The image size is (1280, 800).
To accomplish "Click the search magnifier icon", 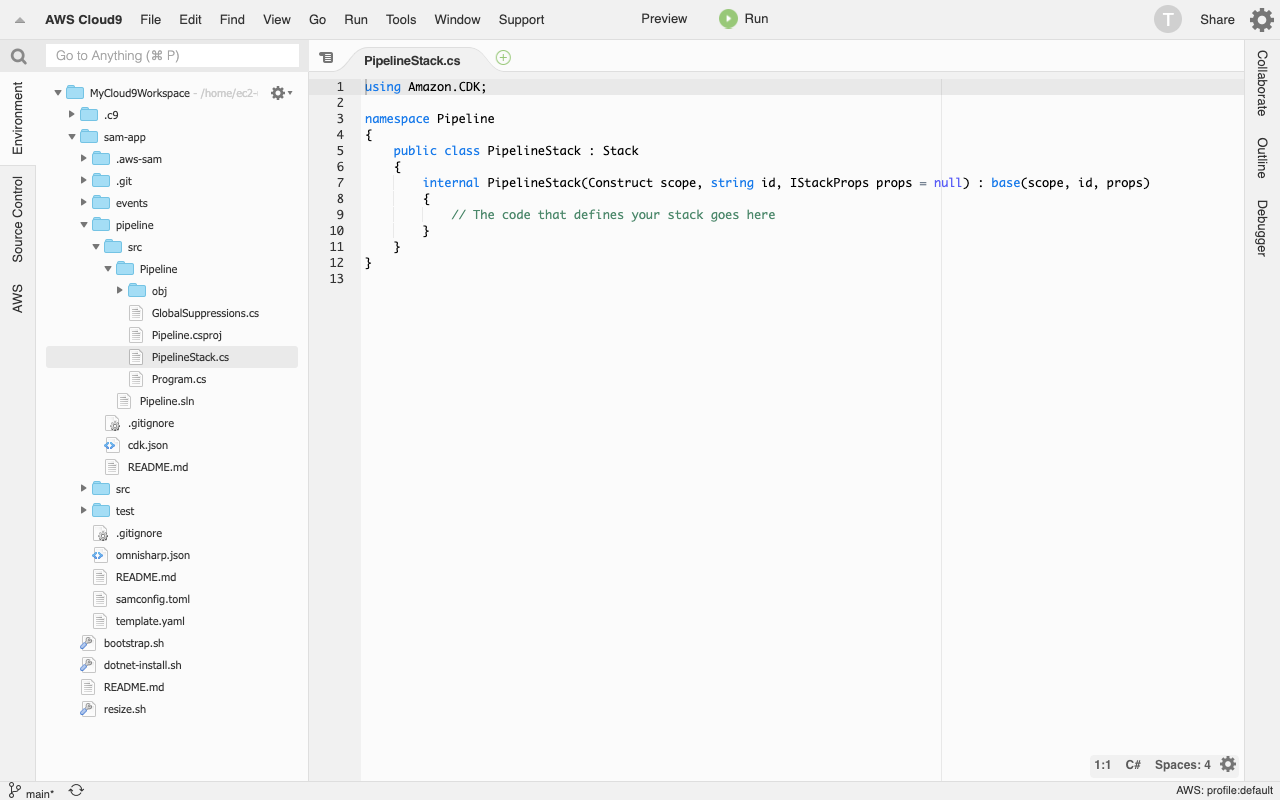I will (18, 56).
